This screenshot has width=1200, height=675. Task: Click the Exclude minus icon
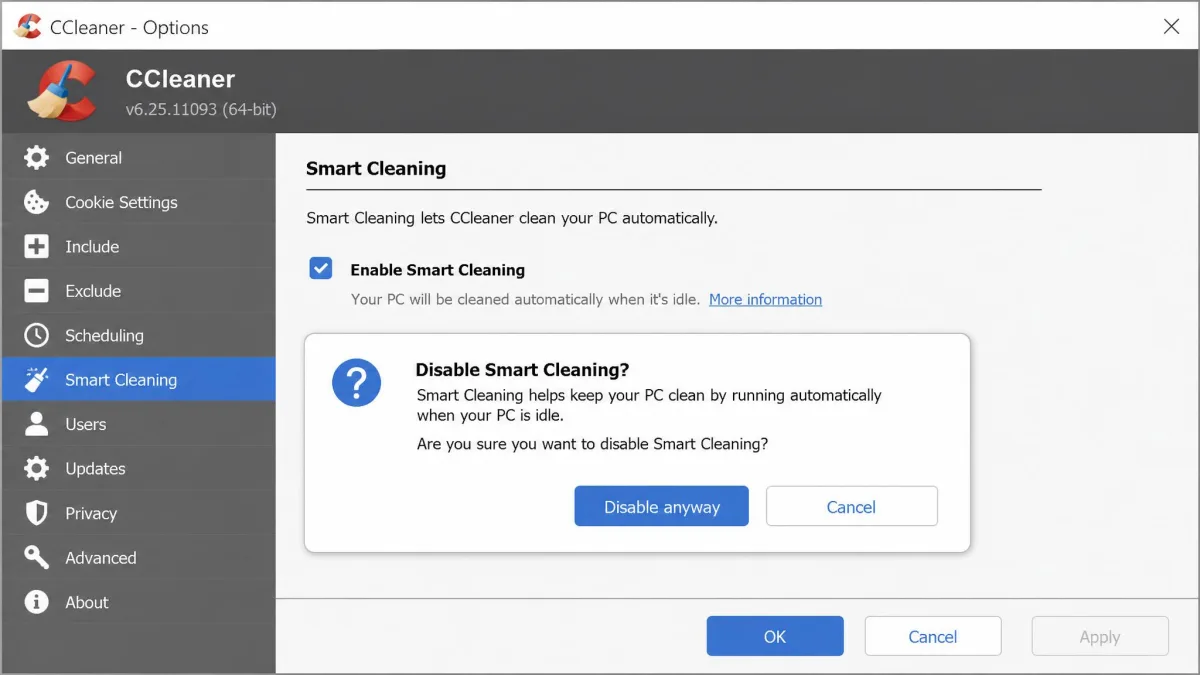coord(37,291)
